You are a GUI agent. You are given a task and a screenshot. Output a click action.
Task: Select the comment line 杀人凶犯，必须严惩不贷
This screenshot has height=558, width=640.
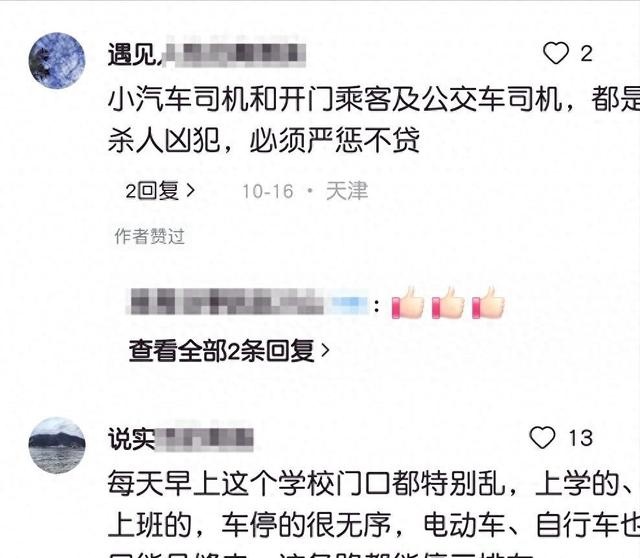click(264, 140)
